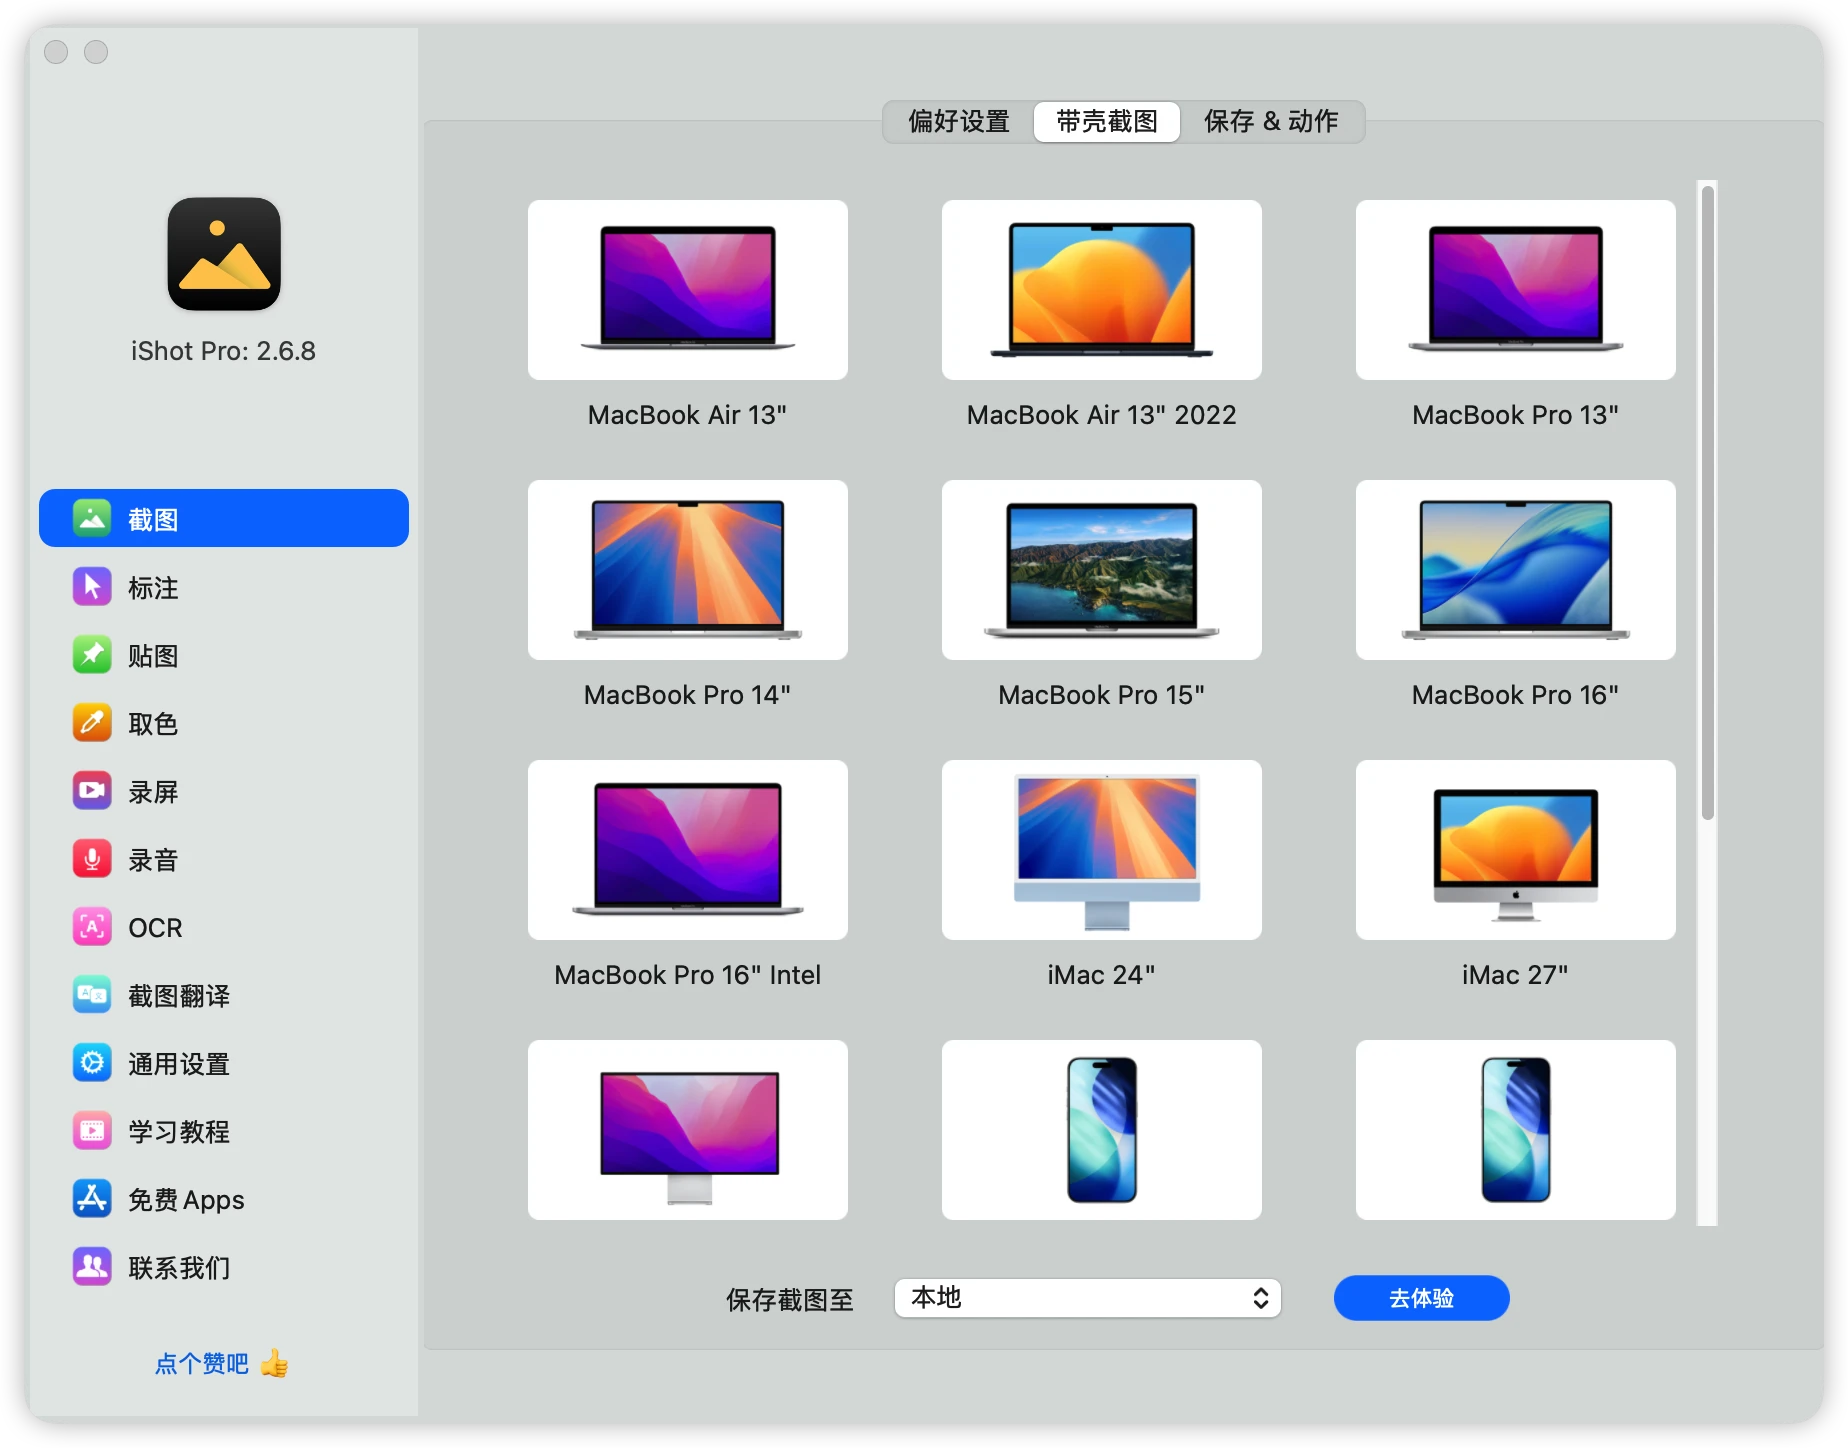Click the 学习教程 tutorial video icon
The height and width of the screenshot is (1448, 1848).
click(92, 1130)
